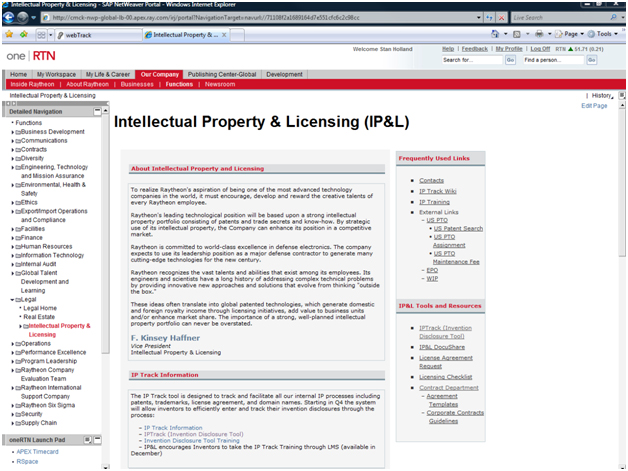Click the Feedback link
628x471 pixels.
coord(475,49)
